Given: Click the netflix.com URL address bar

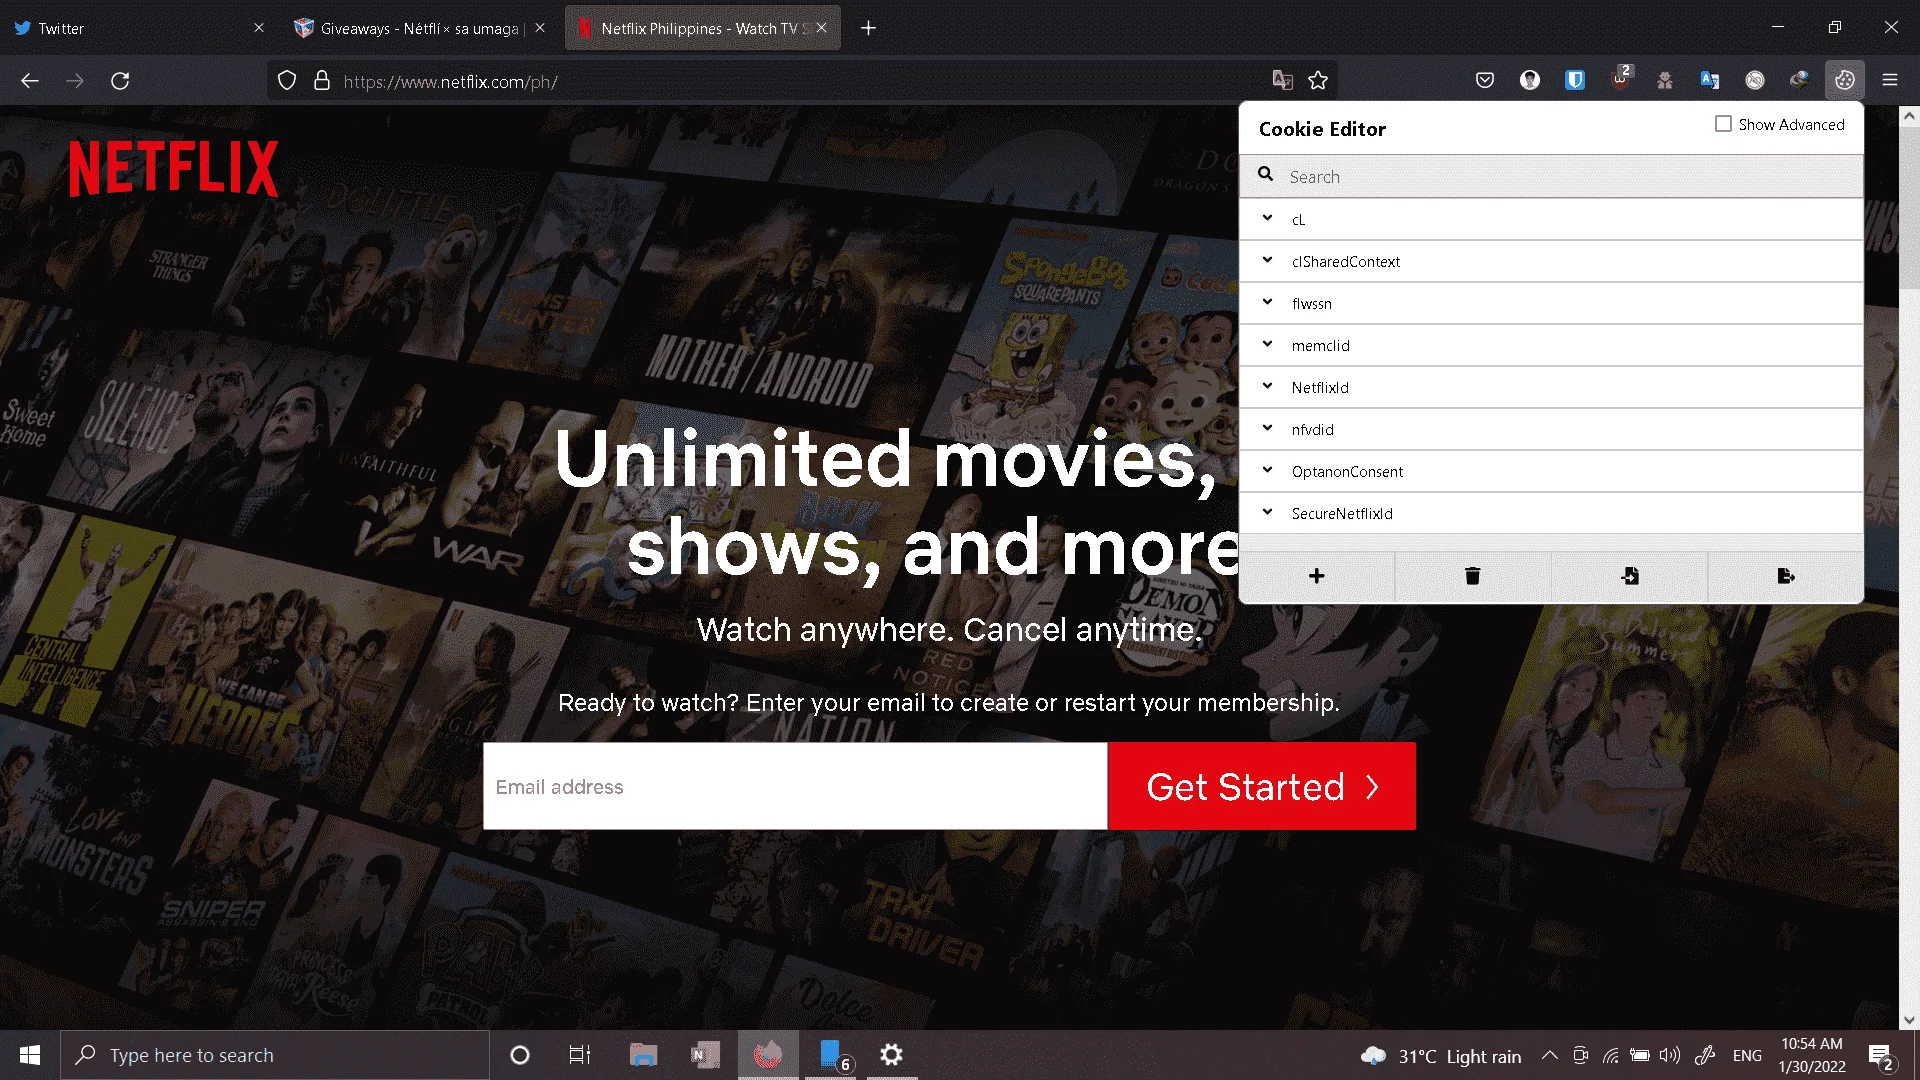Looking at the screenshot, I should click(800, 81).
